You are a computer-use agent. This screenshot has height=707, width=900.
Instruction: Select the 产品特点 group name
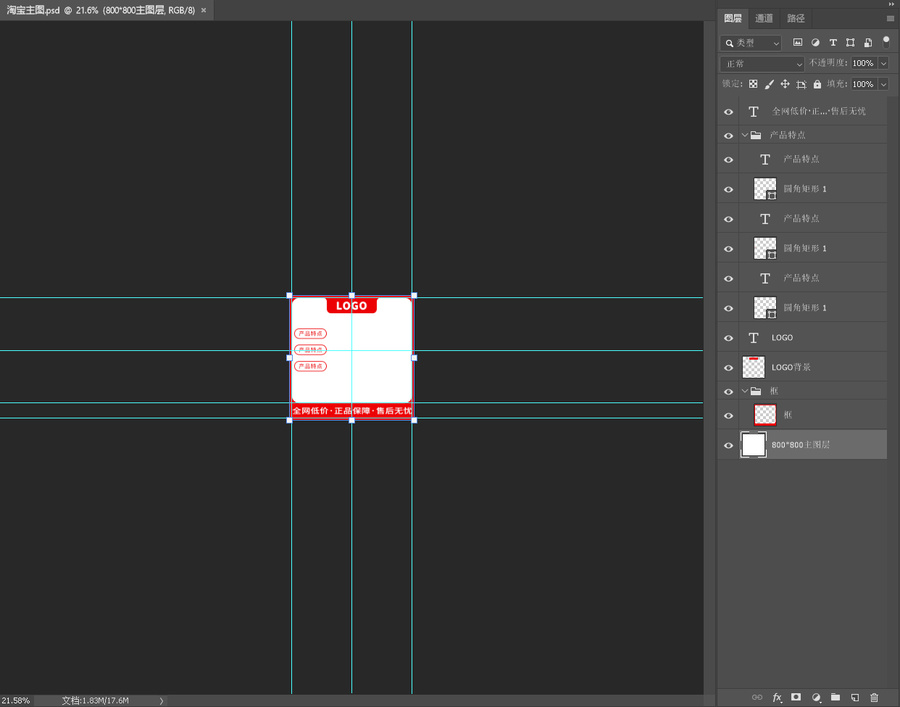coord(788,135)
